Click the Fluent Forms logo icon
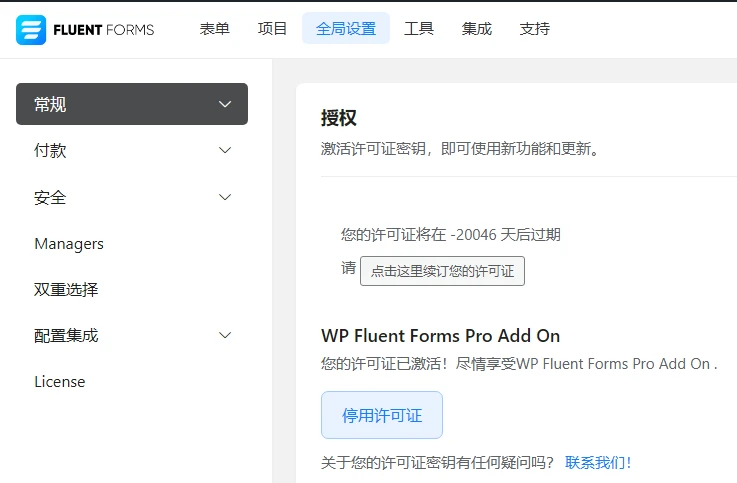737x483 pixels. (x=31, y=30)
